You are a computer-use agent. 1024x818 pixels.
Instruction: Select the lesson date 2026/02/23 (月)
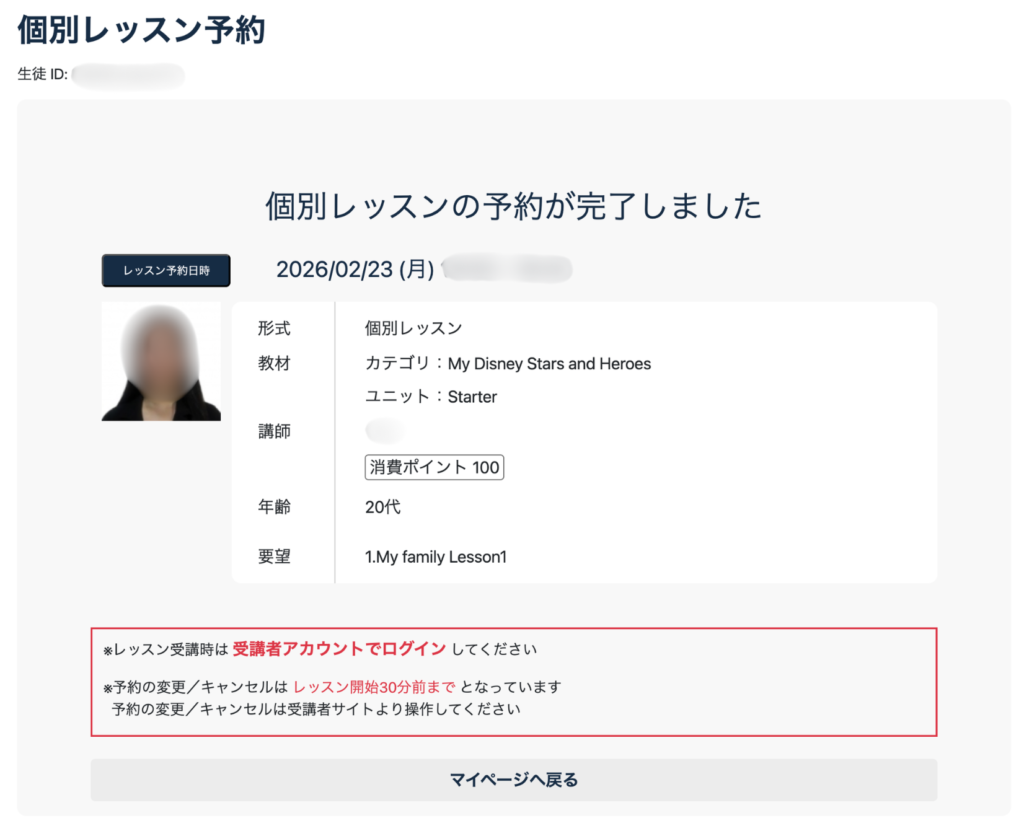coord(354,270)
